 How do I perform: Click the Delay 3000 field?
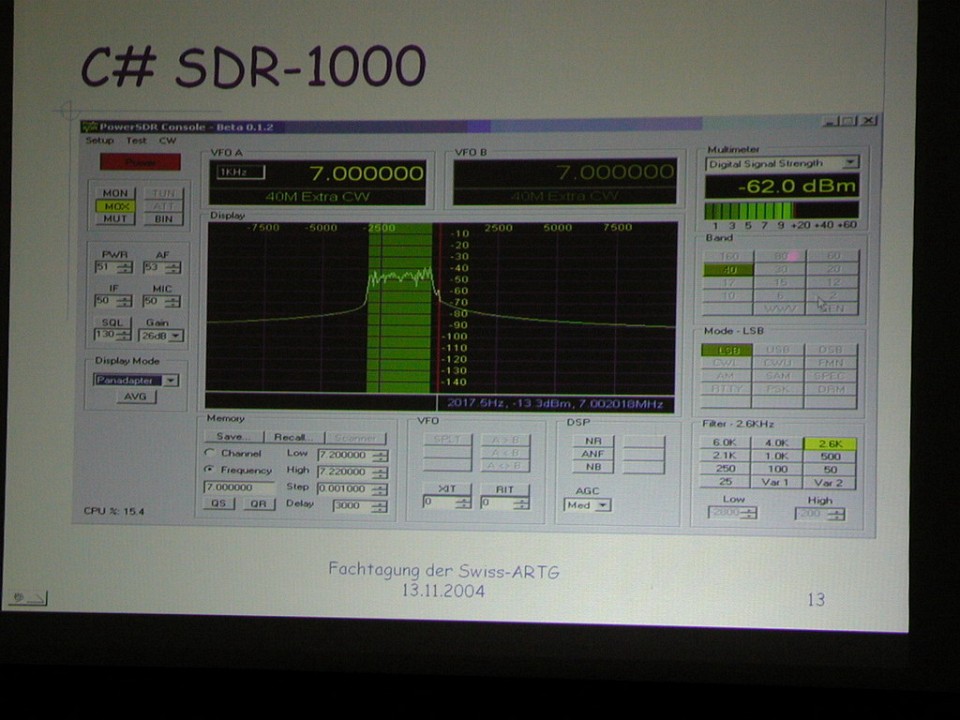click(x=359, y=506)
